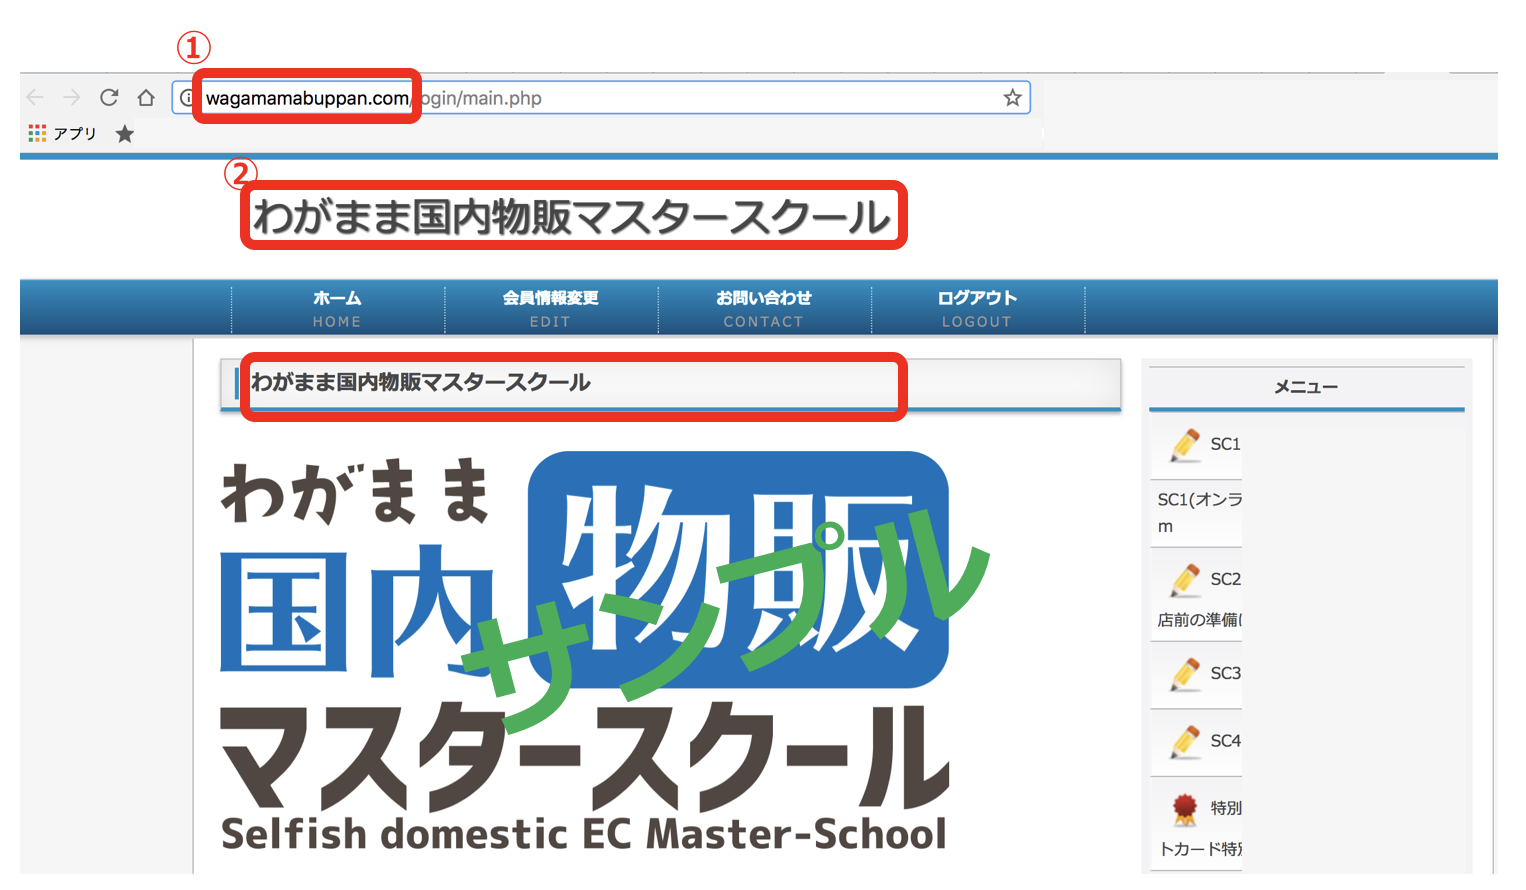The width and height of the screenshot is (1526, 890).
Task: Select ログアウト LOGOUT in the navigation bar
Action: (976, 308)
